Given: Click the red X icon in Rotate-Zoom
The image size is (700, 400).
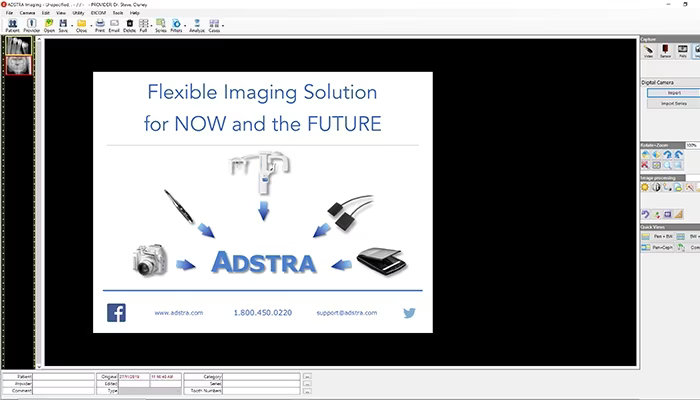Looking at the screenshot, I should 645,165.
